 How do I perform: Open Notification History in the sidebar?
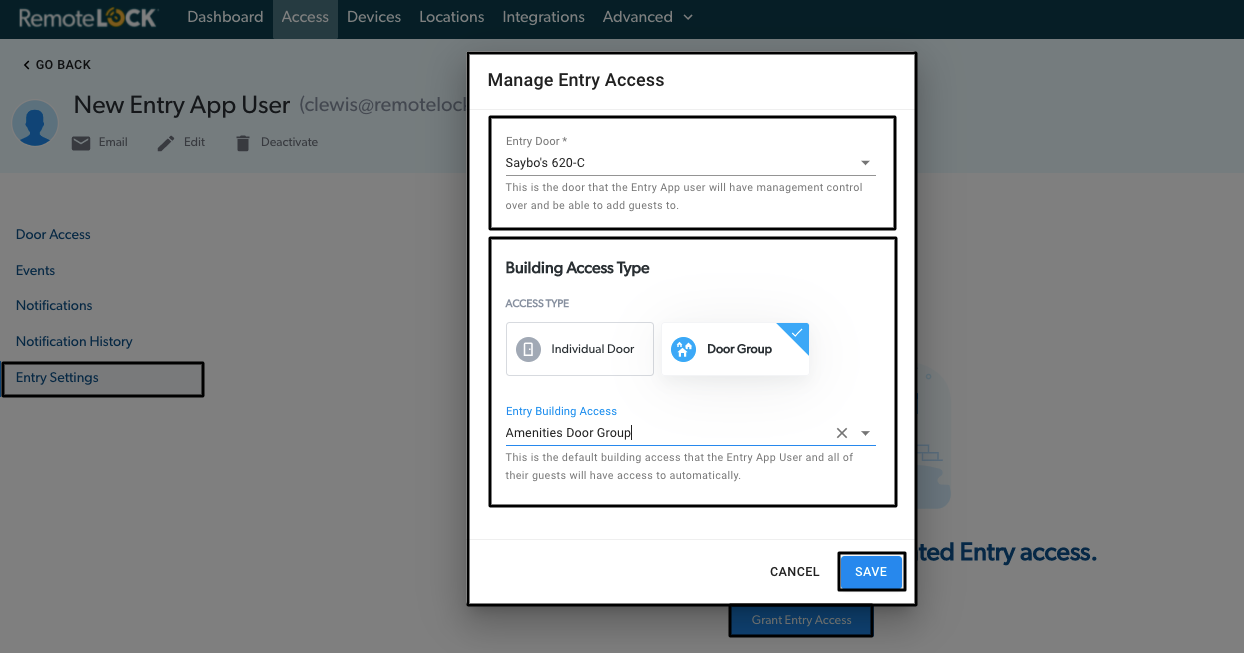(x=73, y=341)
